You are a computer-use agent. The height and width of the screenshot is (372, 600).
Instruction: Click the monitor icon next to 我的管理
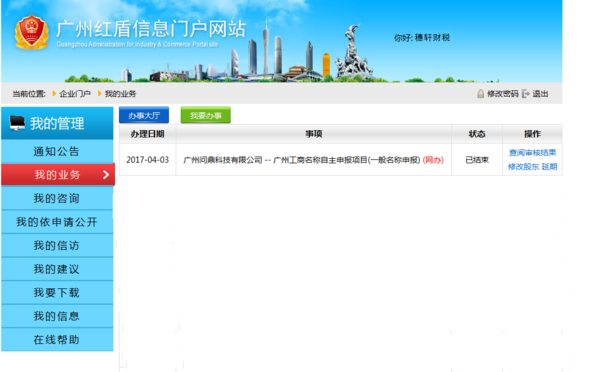coord(17,123)
